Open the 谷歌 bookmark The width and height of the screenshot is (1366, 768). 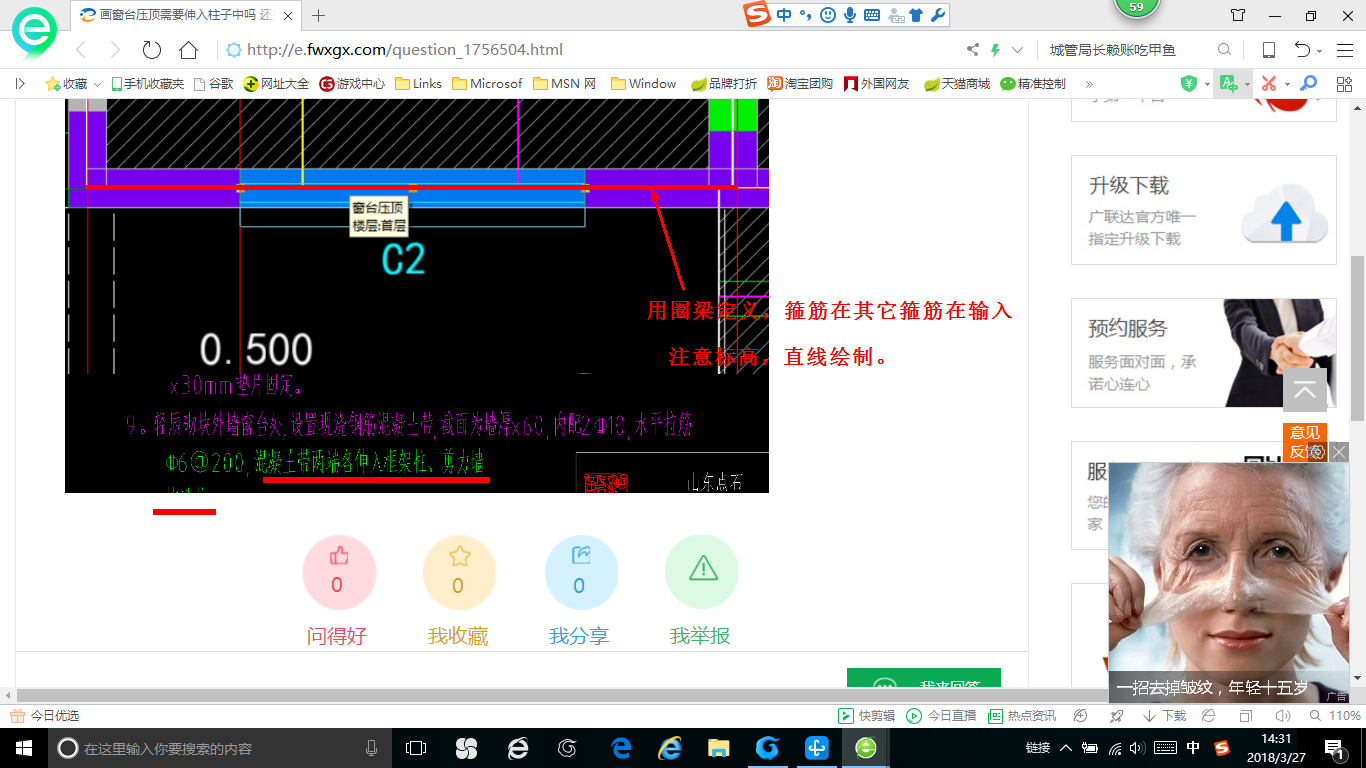(213, 84)
